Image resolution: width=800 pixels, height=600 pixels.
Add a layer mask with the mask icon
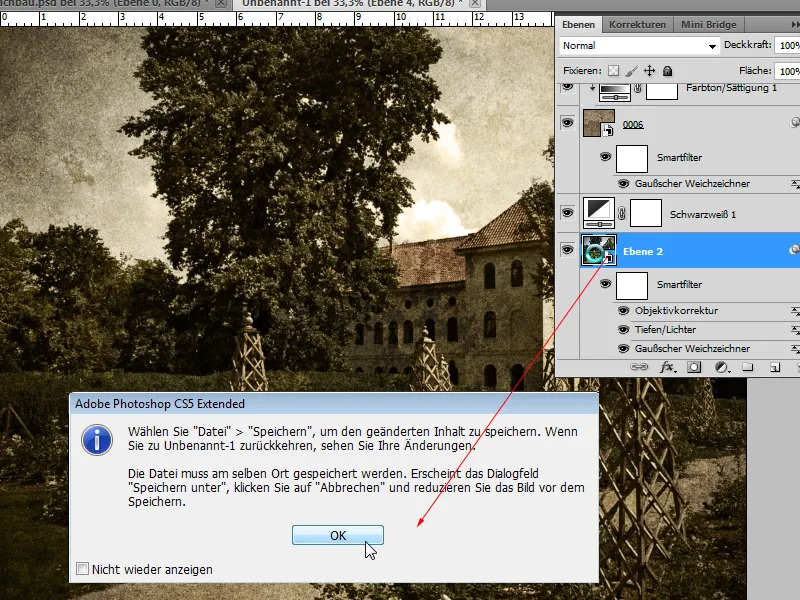[694, 367]
